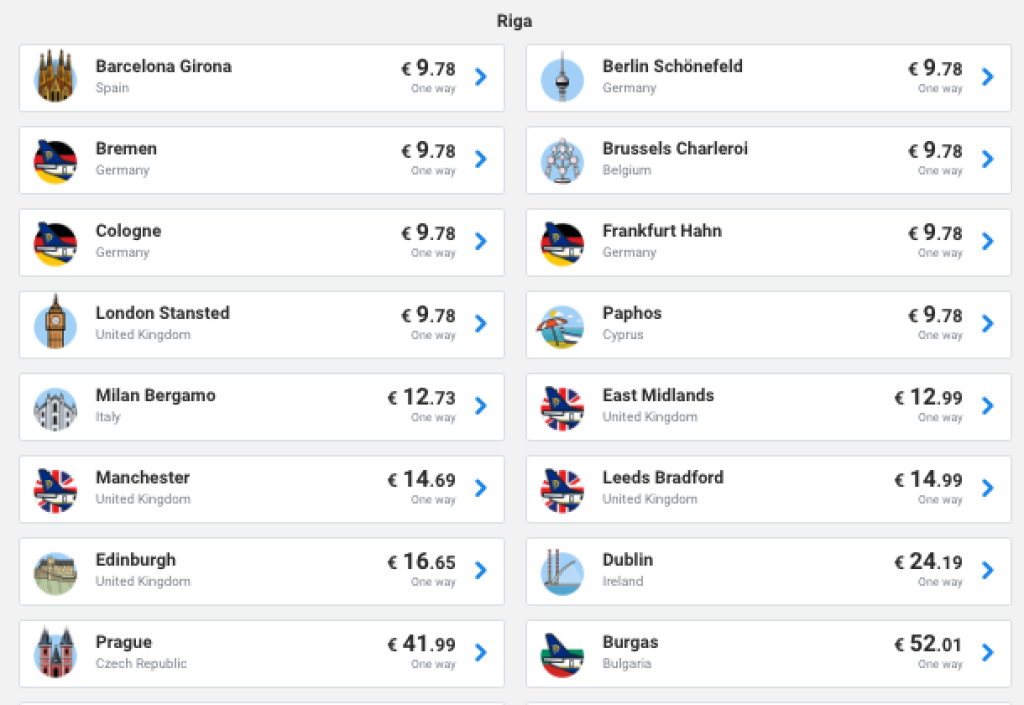Open Bremen flight using its arrow
The width and height of the screenshot is (1024, 705).
click(481, 159)
